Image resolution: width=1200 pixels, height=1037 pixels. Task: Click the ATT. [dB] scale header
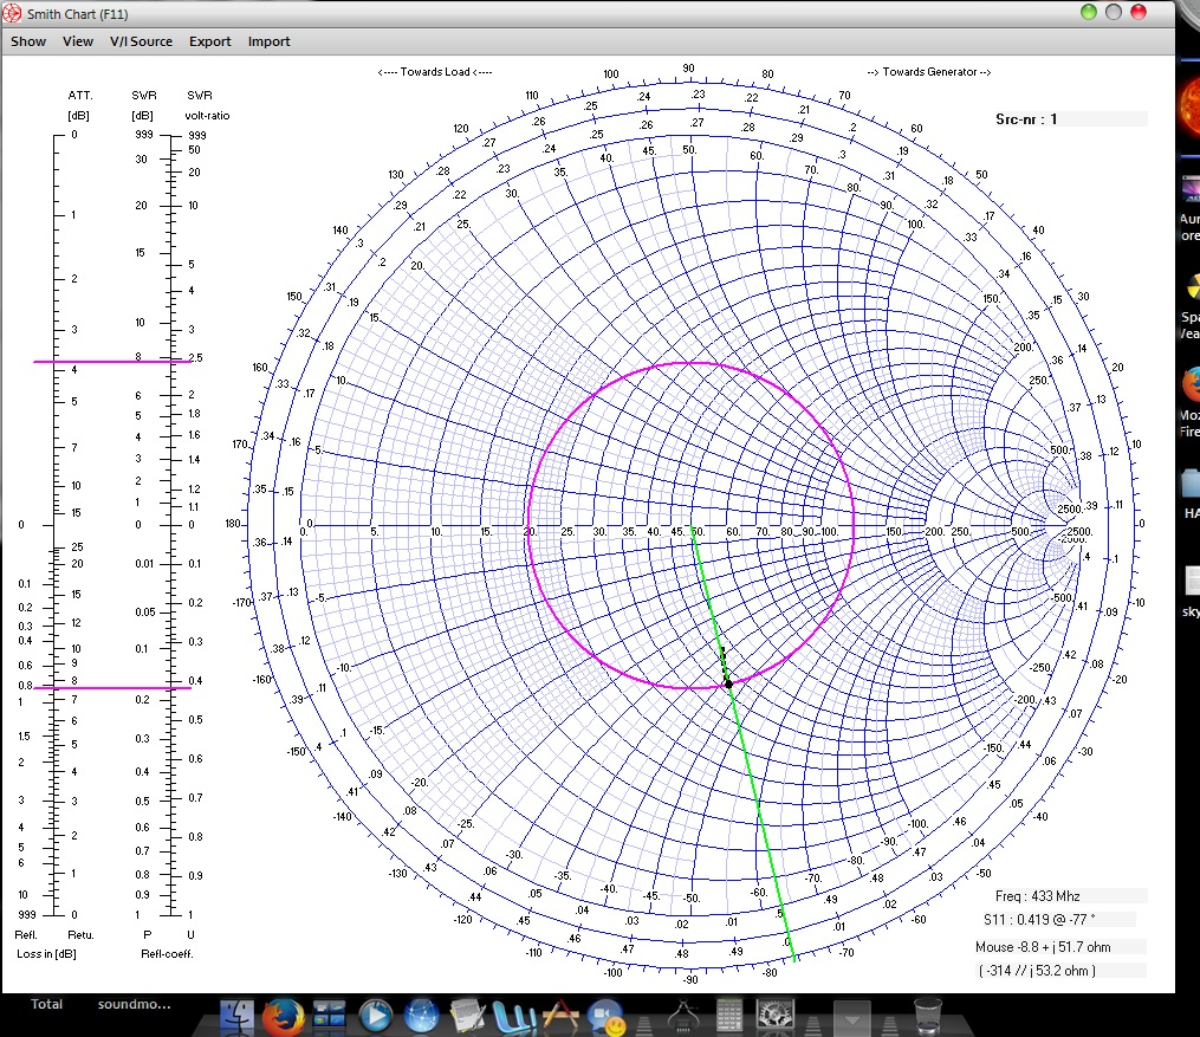[x=79, y=105]
